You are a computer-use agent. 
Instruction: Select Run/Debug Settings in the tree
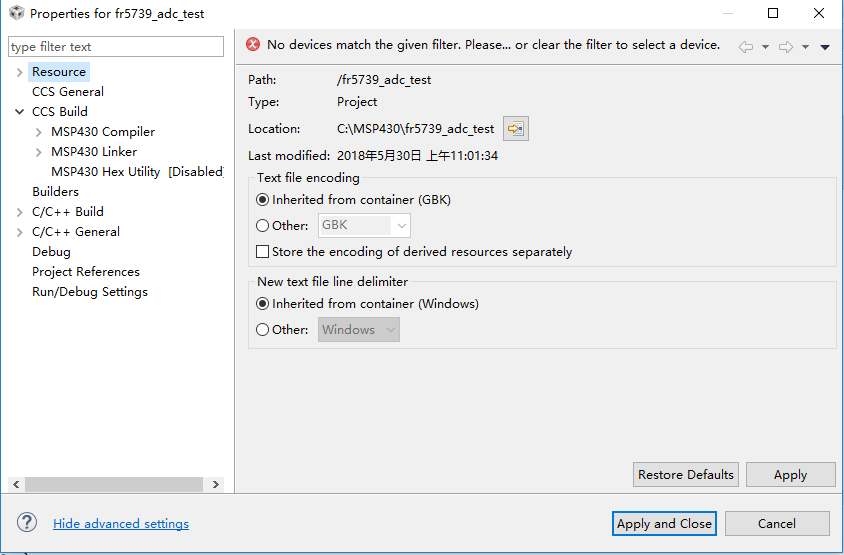click(x=90, y=292)
